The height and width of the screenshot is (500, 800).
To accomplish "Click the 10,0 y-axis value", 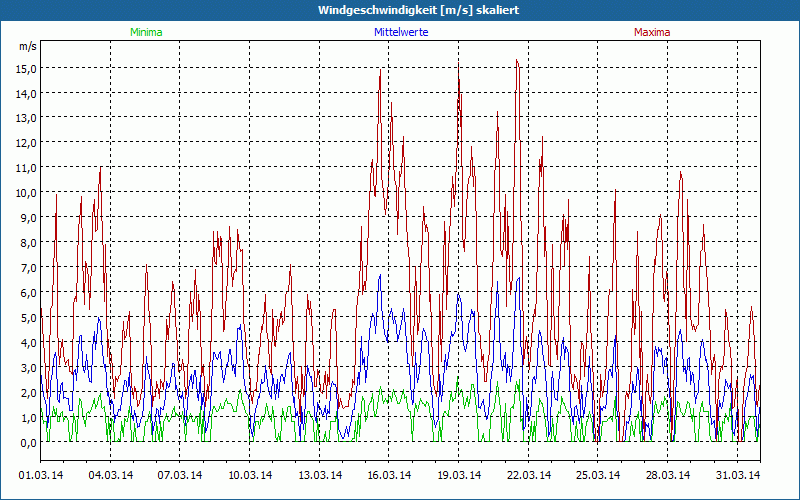I will pyautogui.click(x=28, y=193).
